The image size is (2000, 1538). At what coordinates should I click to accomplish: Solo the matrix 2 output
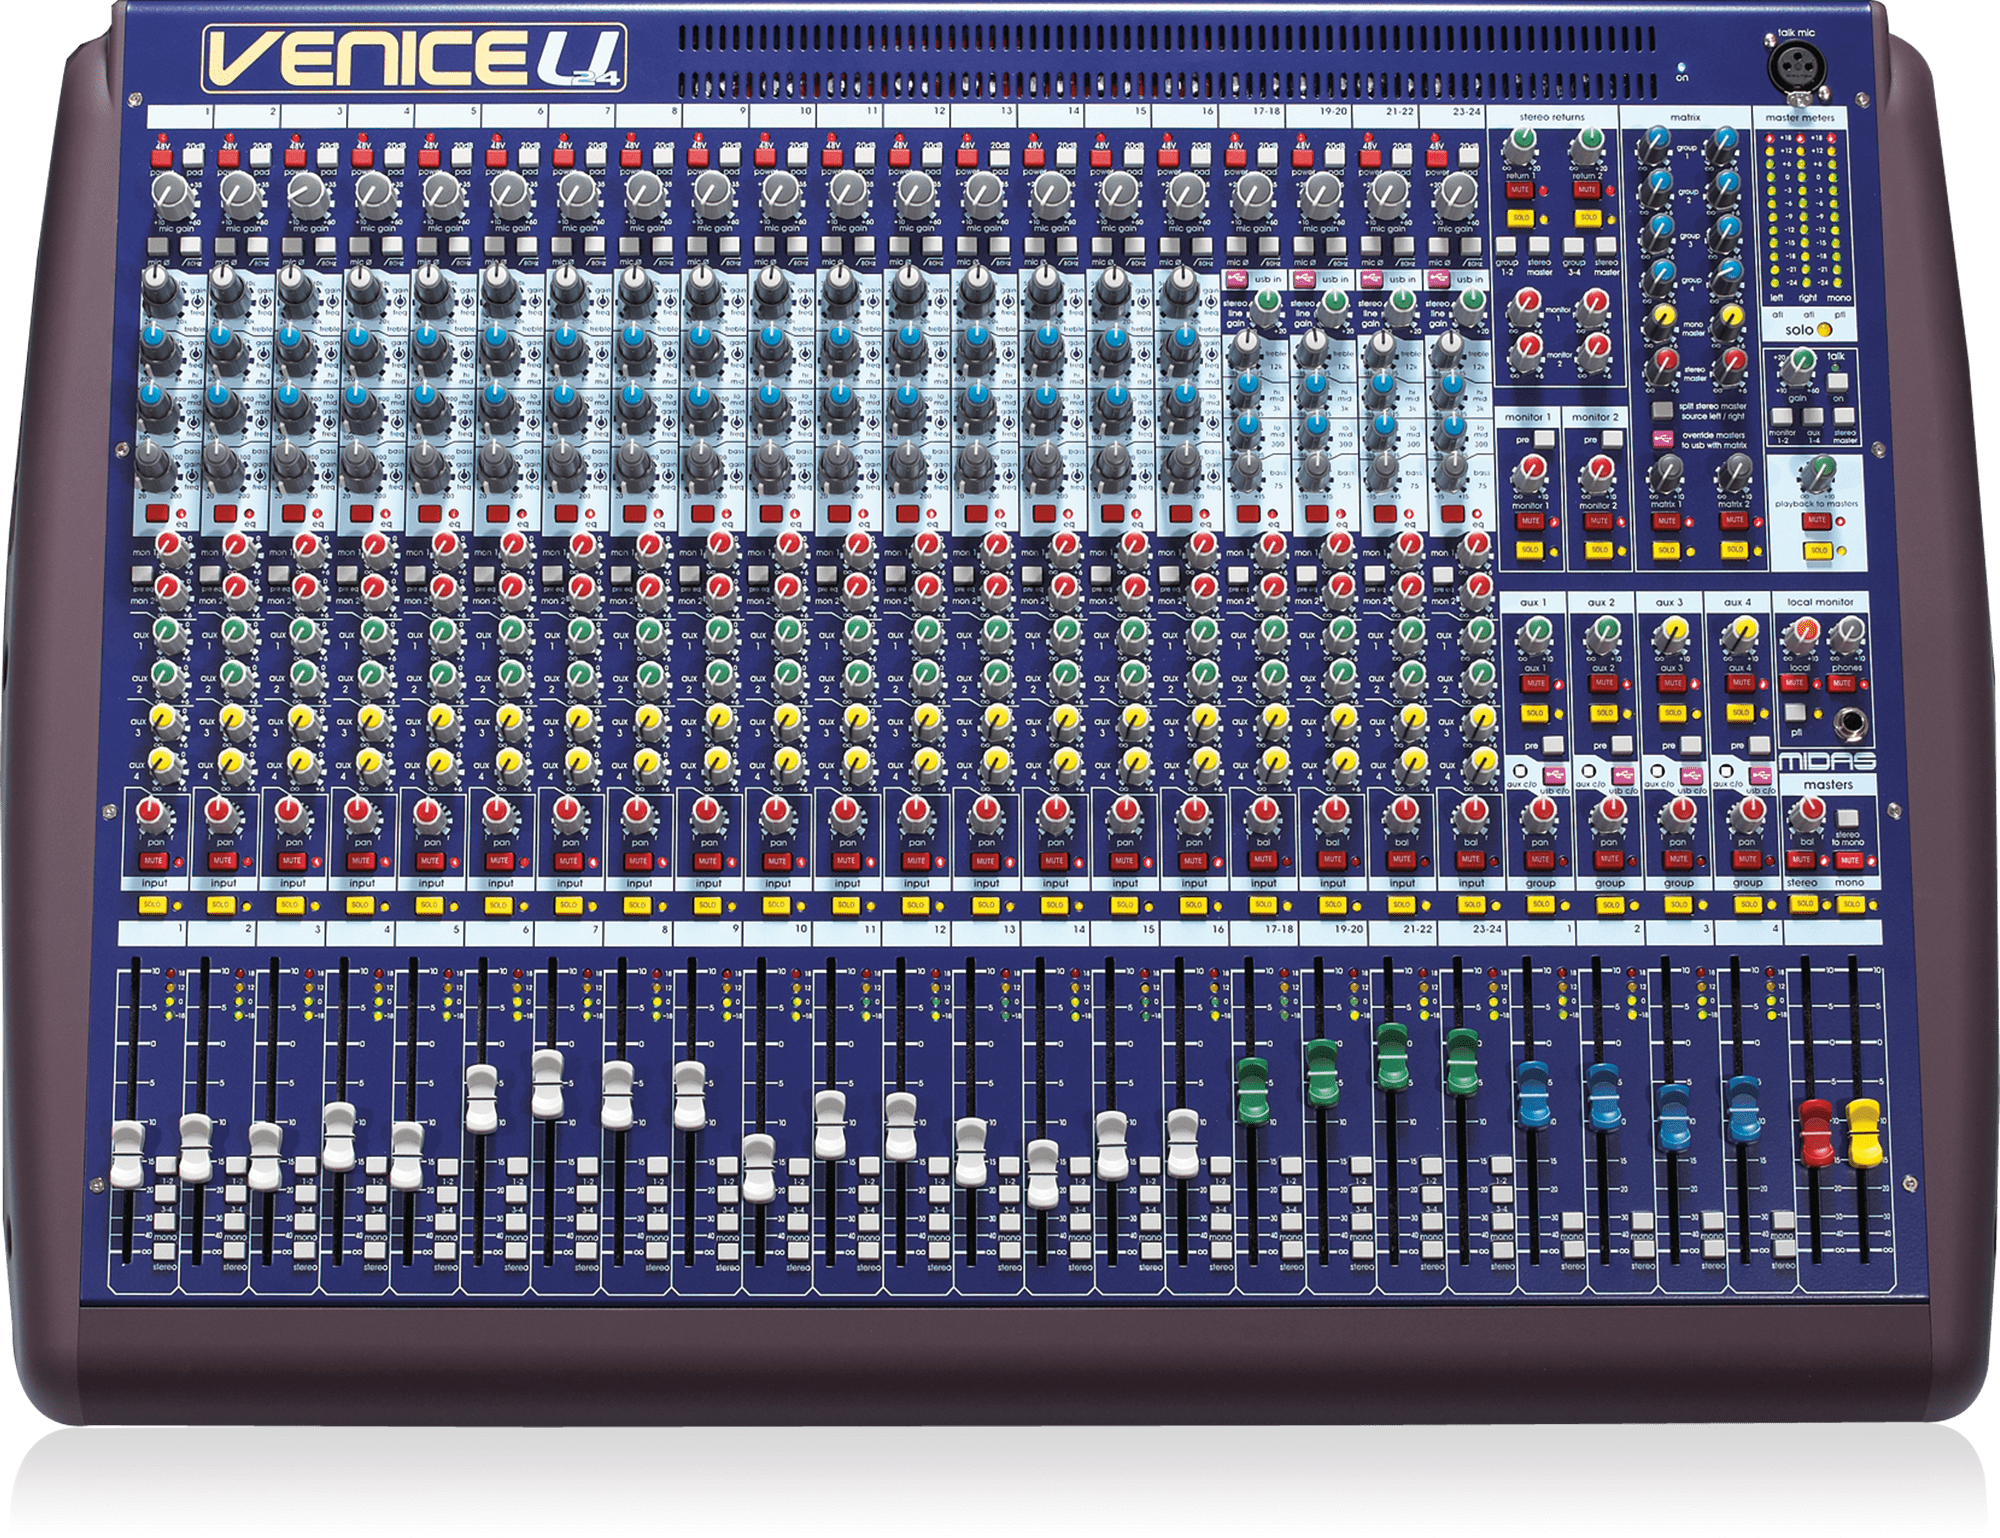(1734, 549)
